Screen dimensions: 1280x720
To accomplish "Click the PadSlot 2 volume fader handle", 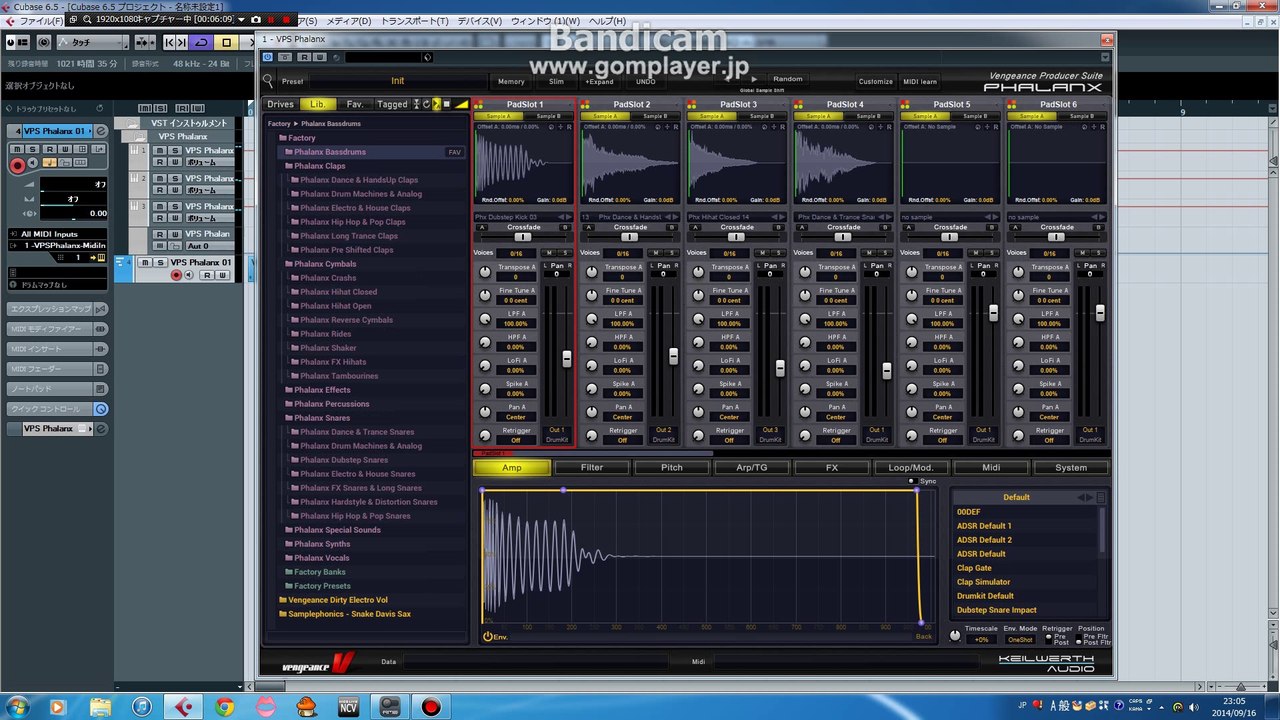I will (673, 356).
